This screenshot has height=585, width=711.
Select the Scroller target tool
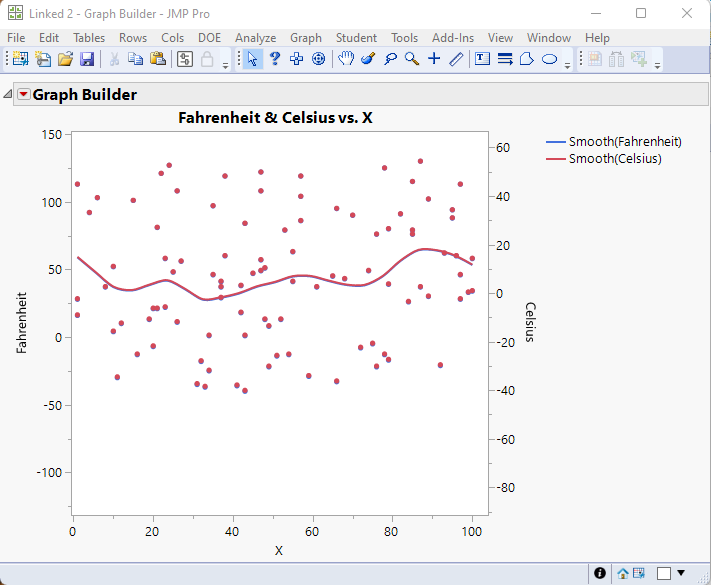(x=319, y=59)
